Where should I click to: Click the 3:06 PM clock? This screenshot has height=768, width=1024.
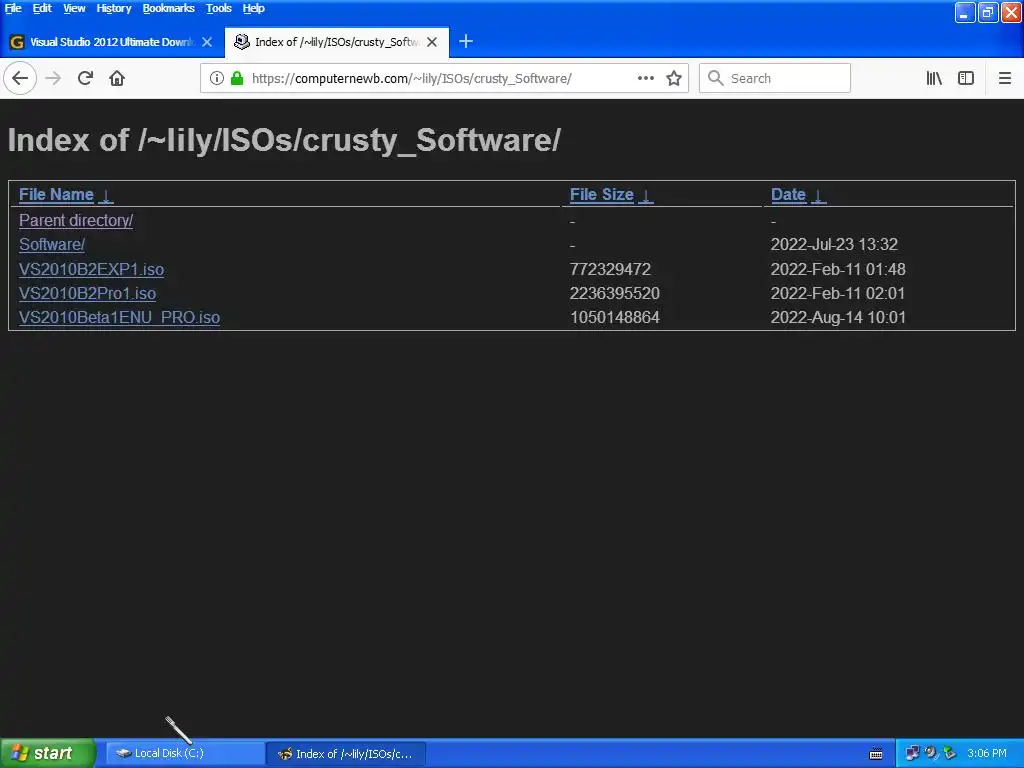(x=987, y=754)
